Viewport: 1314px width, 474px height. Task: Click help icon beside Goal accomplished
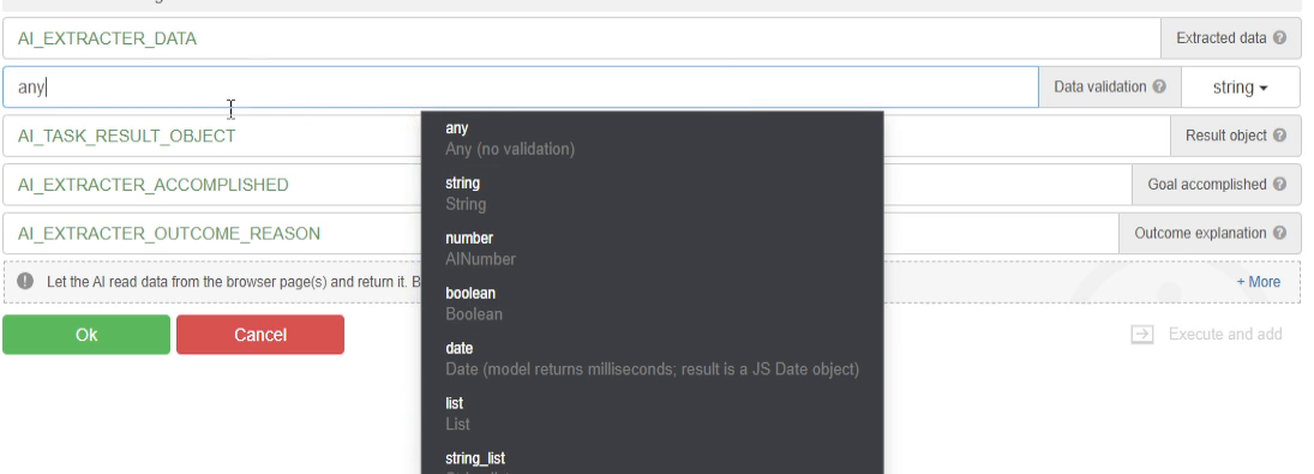pyautogui.click(x=1279, y=184)
